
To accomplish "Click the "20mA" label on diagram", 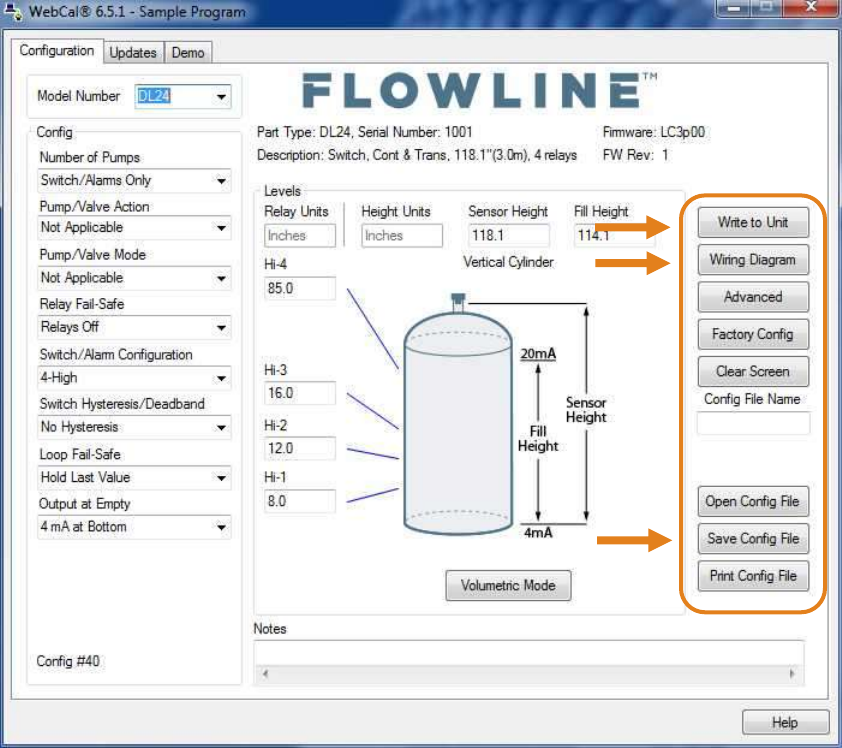I will coord(538,354).
